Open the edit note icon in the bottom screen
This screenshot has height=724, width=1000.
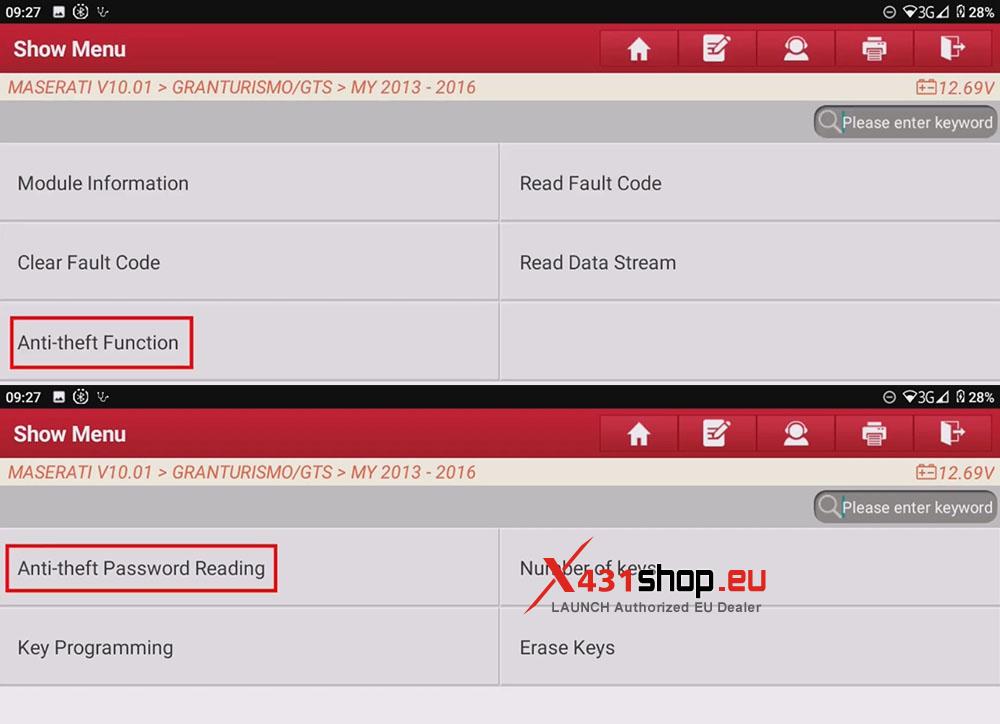717,434
